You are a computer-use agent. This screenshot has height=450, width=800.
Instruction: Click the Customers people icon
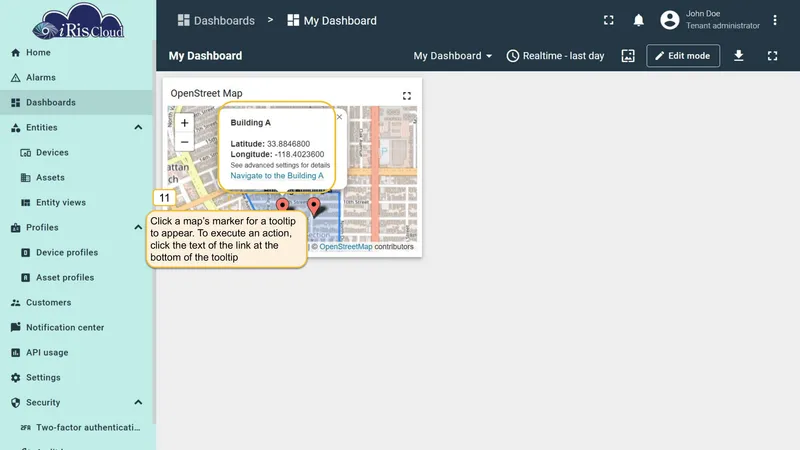(x=16, y=303)
